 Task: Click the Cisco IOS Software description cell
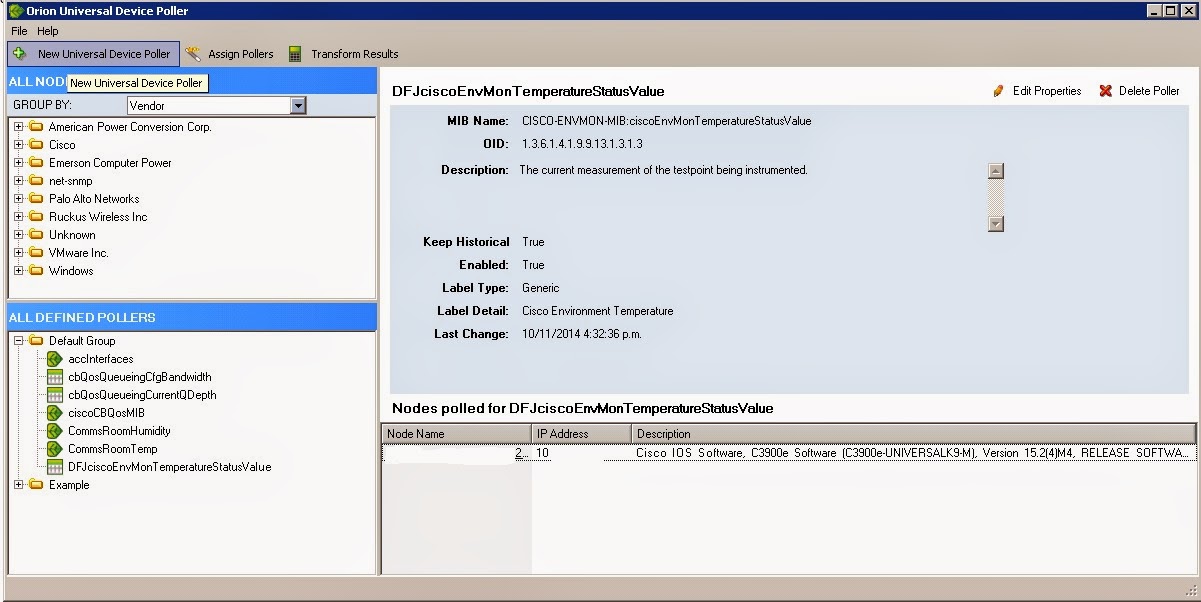point(914,453)
